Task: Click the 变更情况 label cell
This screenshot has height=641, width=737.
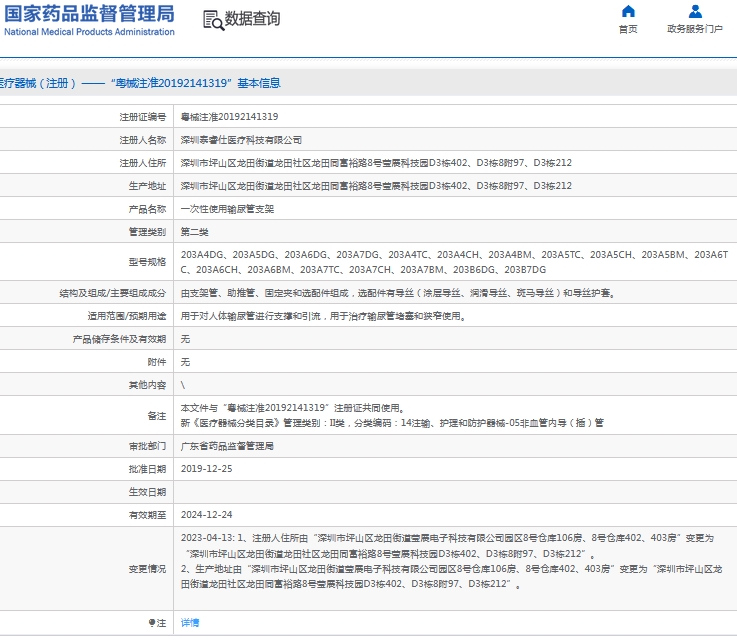Action: coord(86,569)
